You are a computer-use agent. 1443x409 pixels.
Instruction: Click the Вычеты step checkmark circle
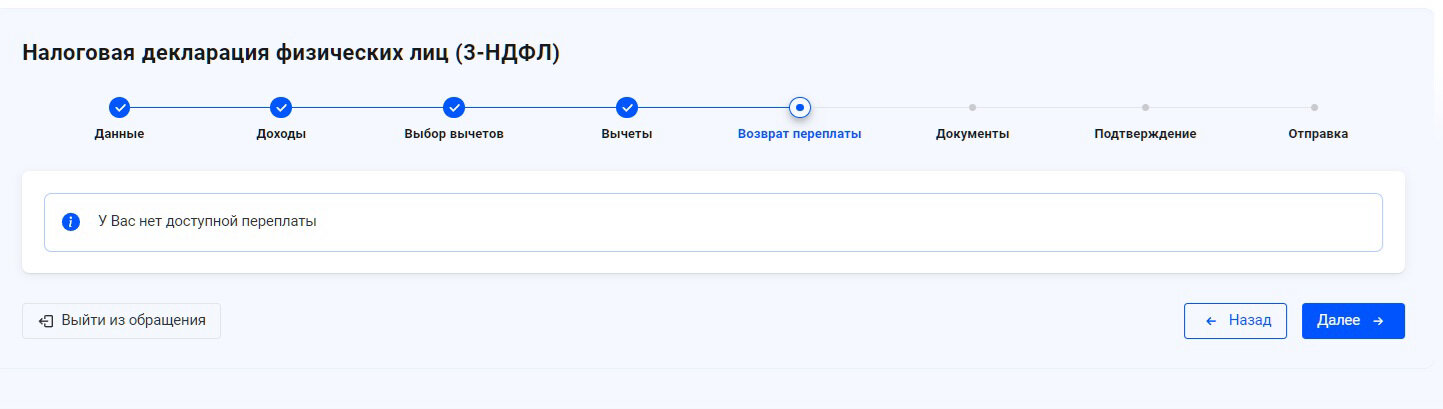coord(627,107)
